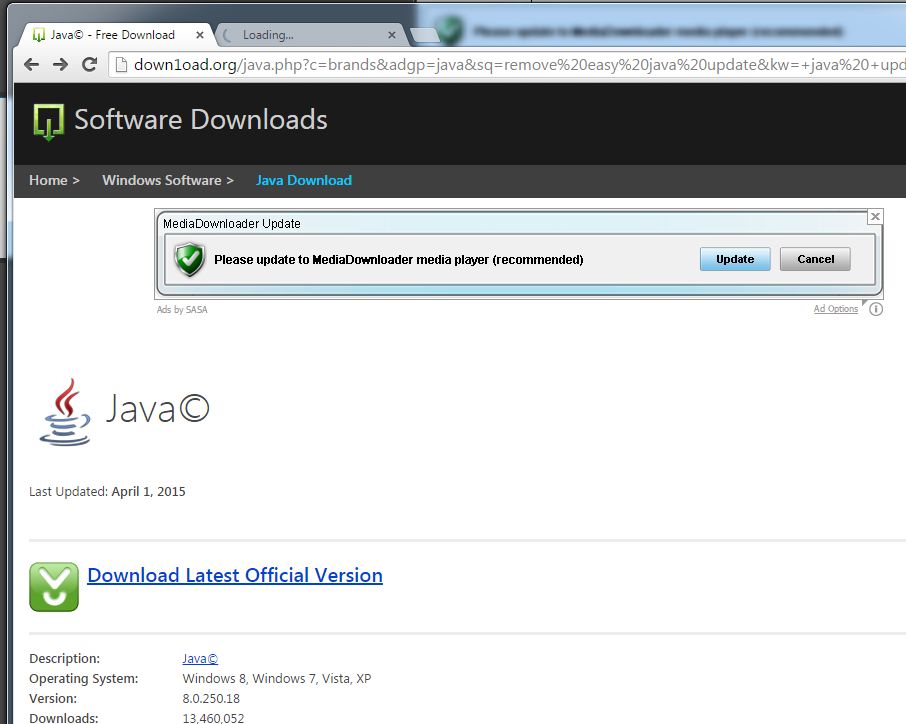Click the Windows 8, Windows 7, Vista, XP text
906x724 pixels.
[277, 678]
